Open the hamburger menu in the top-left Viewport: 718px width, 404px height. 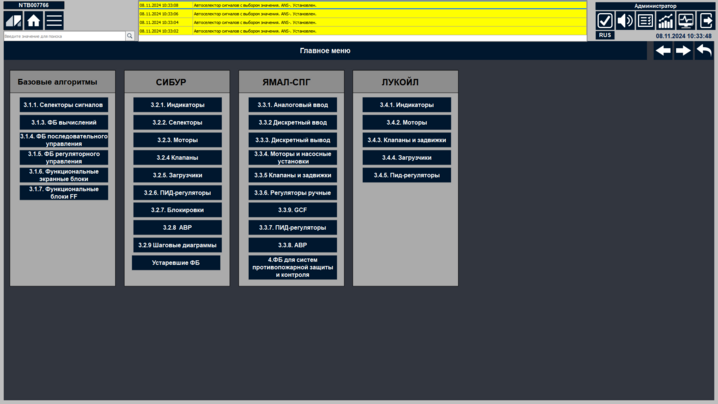click(54, 20)
